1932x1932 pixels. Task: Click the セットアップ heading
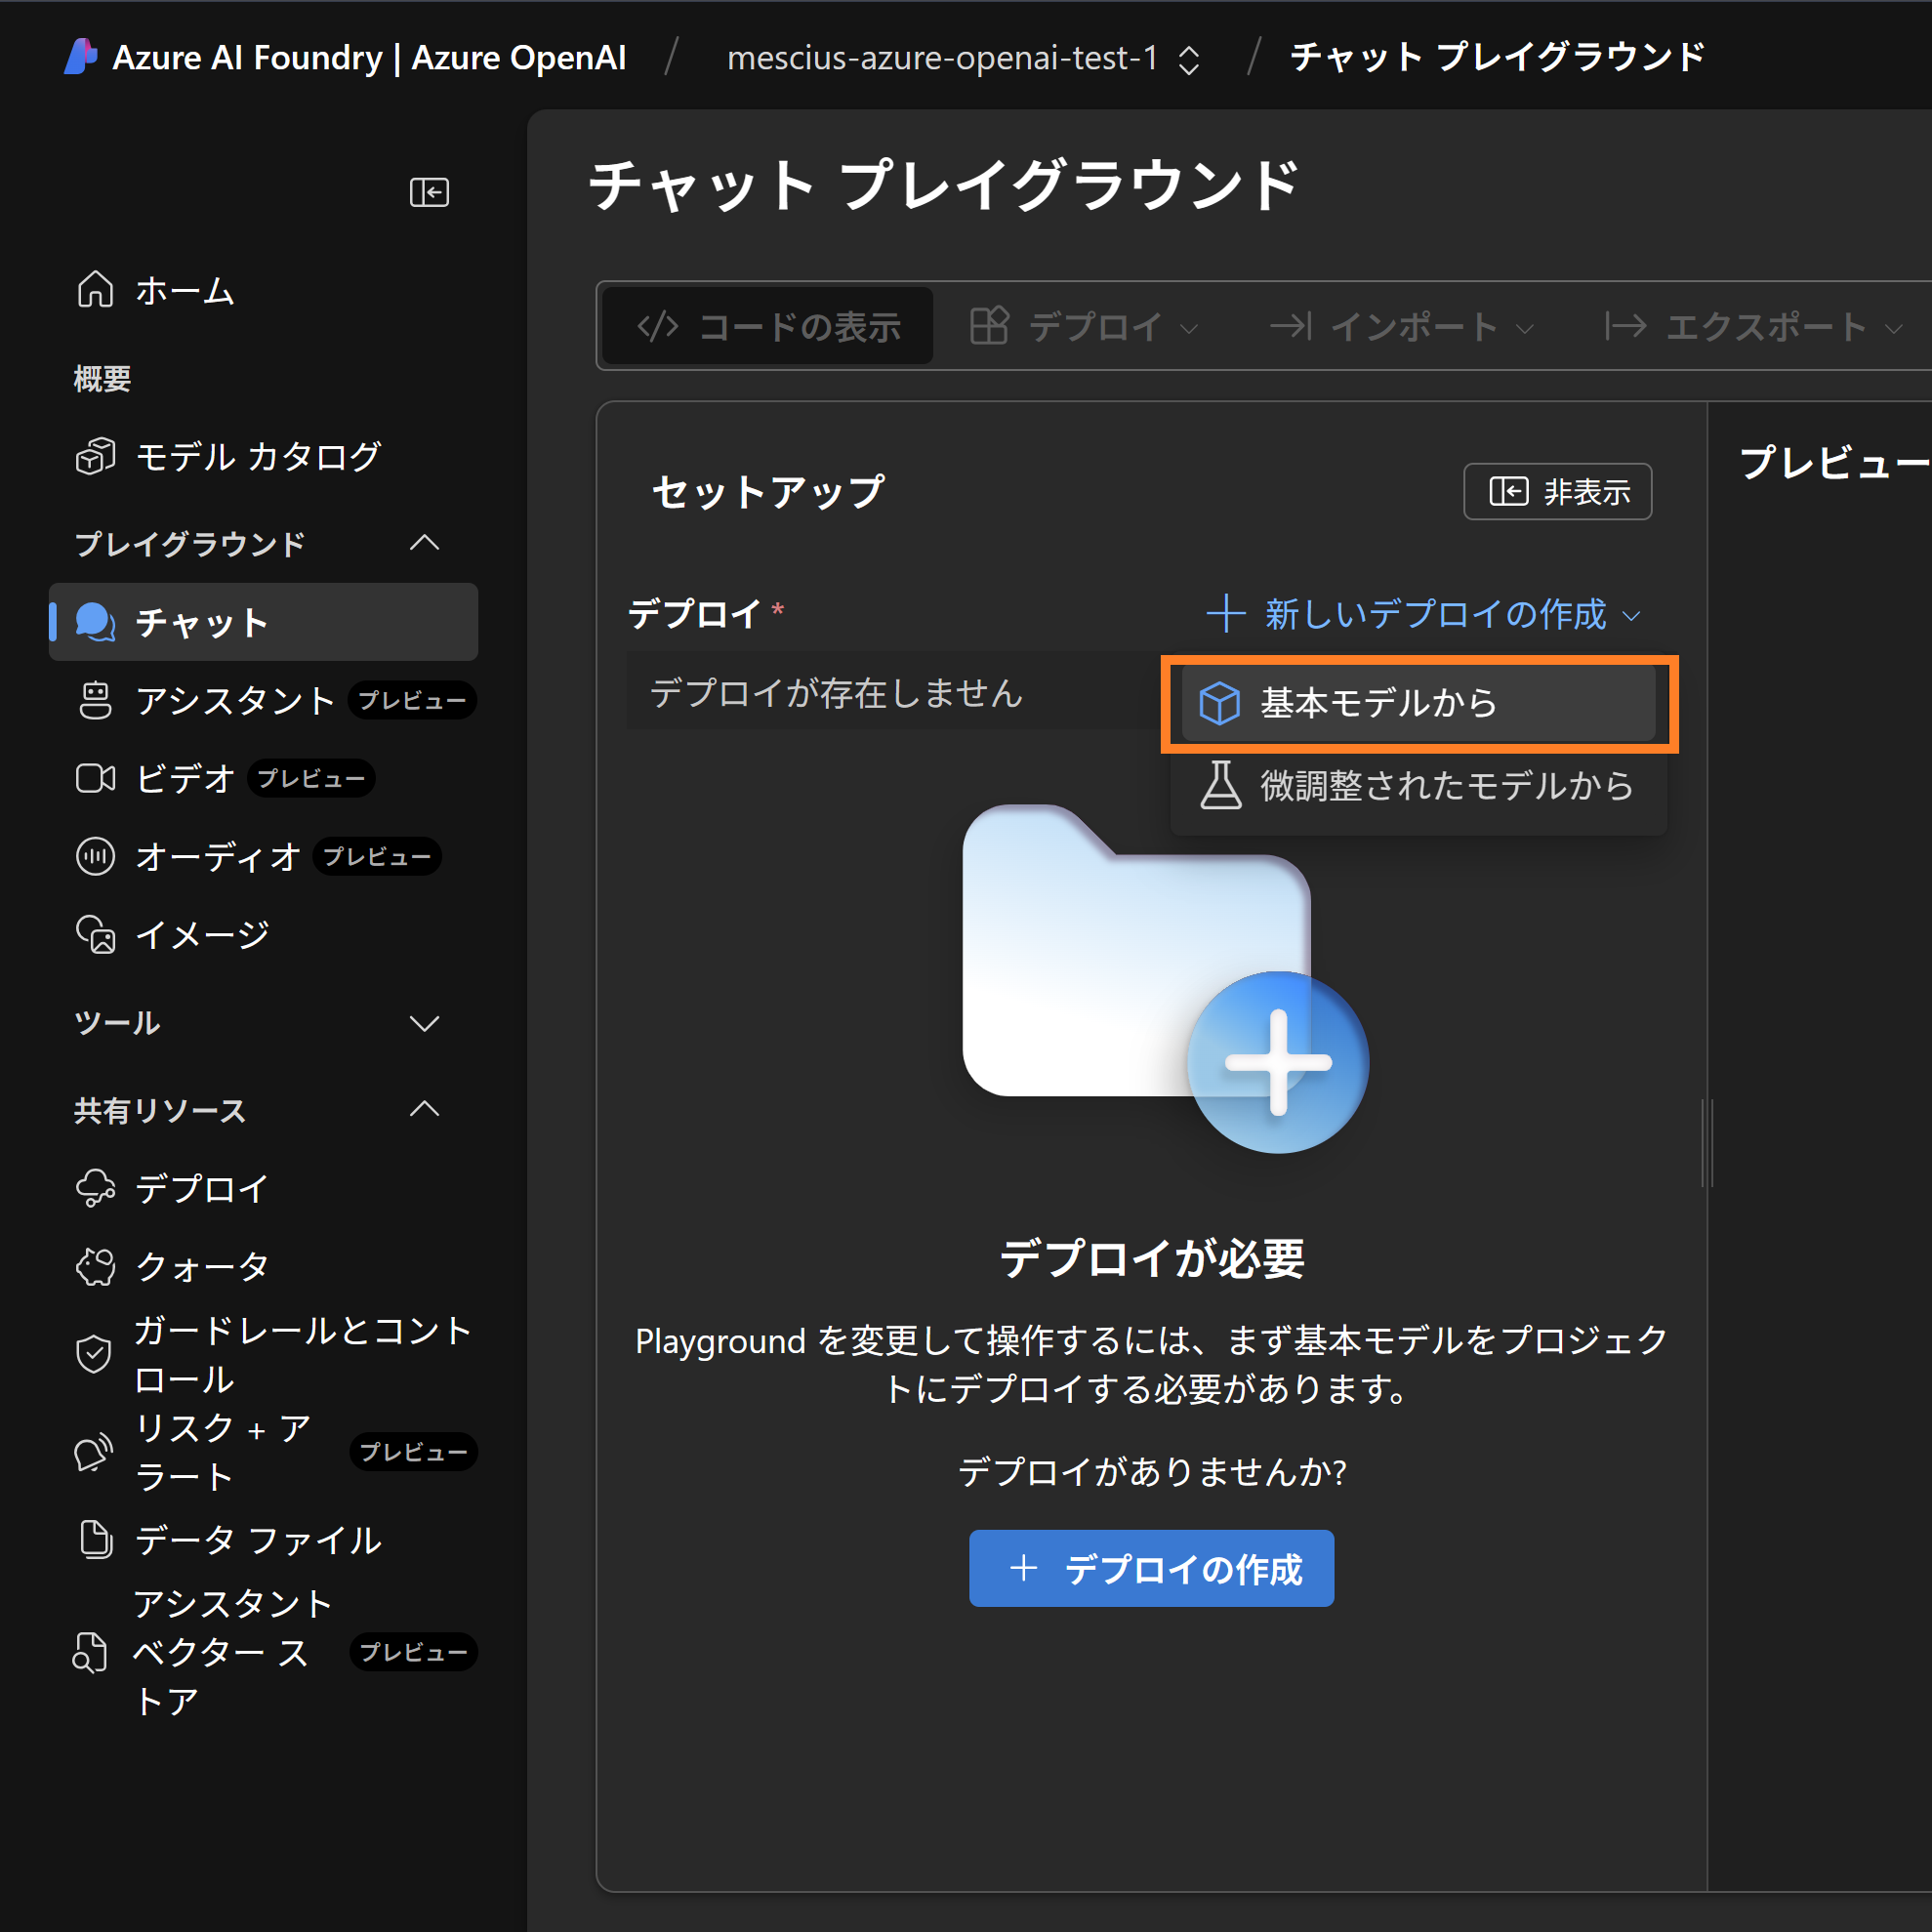click(x=768, y=491)
